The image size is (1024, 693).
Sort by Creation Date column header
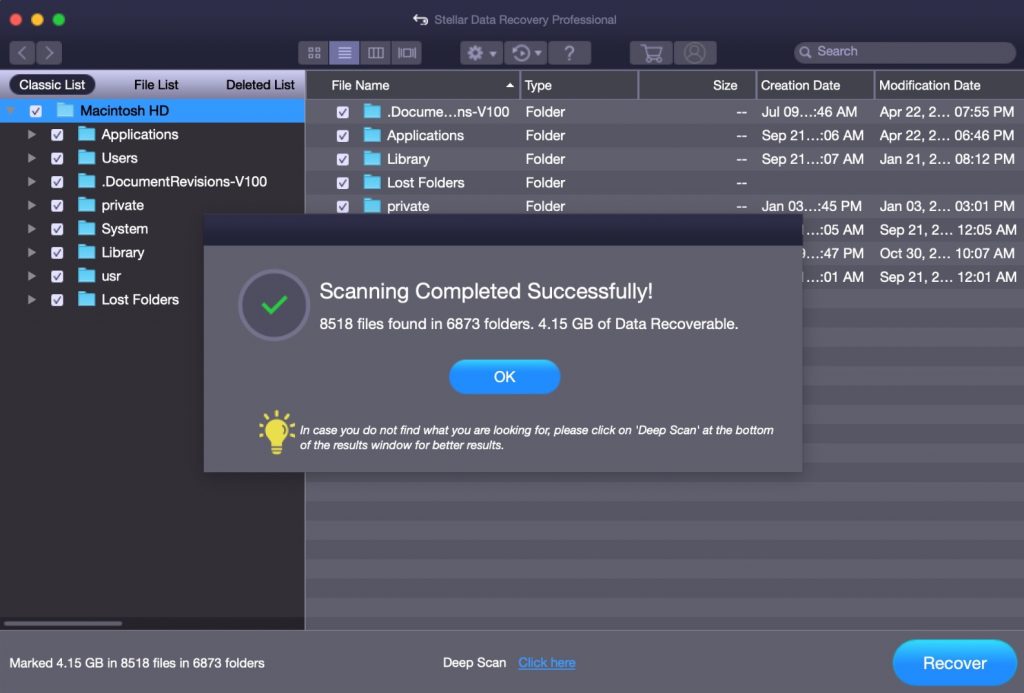coord(815,86)
